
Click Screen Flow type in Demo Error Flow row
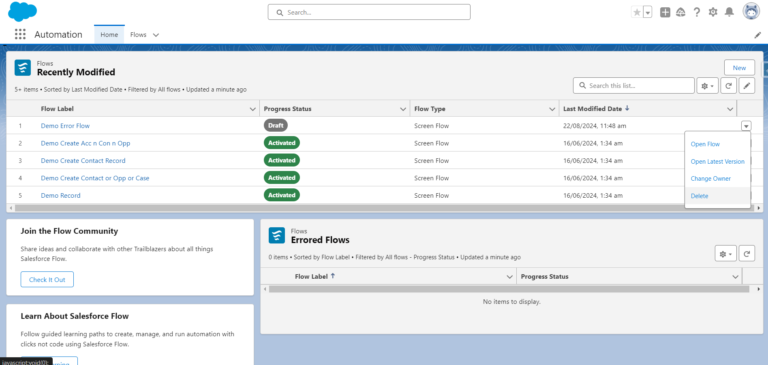[431, 126]
